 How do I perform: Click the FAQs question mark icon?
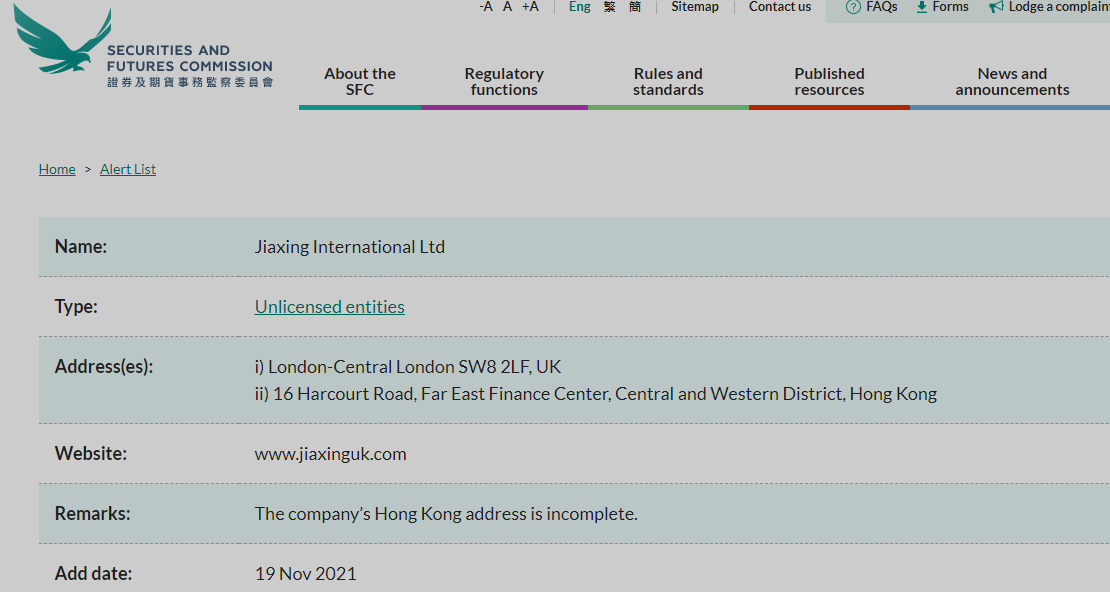pos(853,7)
